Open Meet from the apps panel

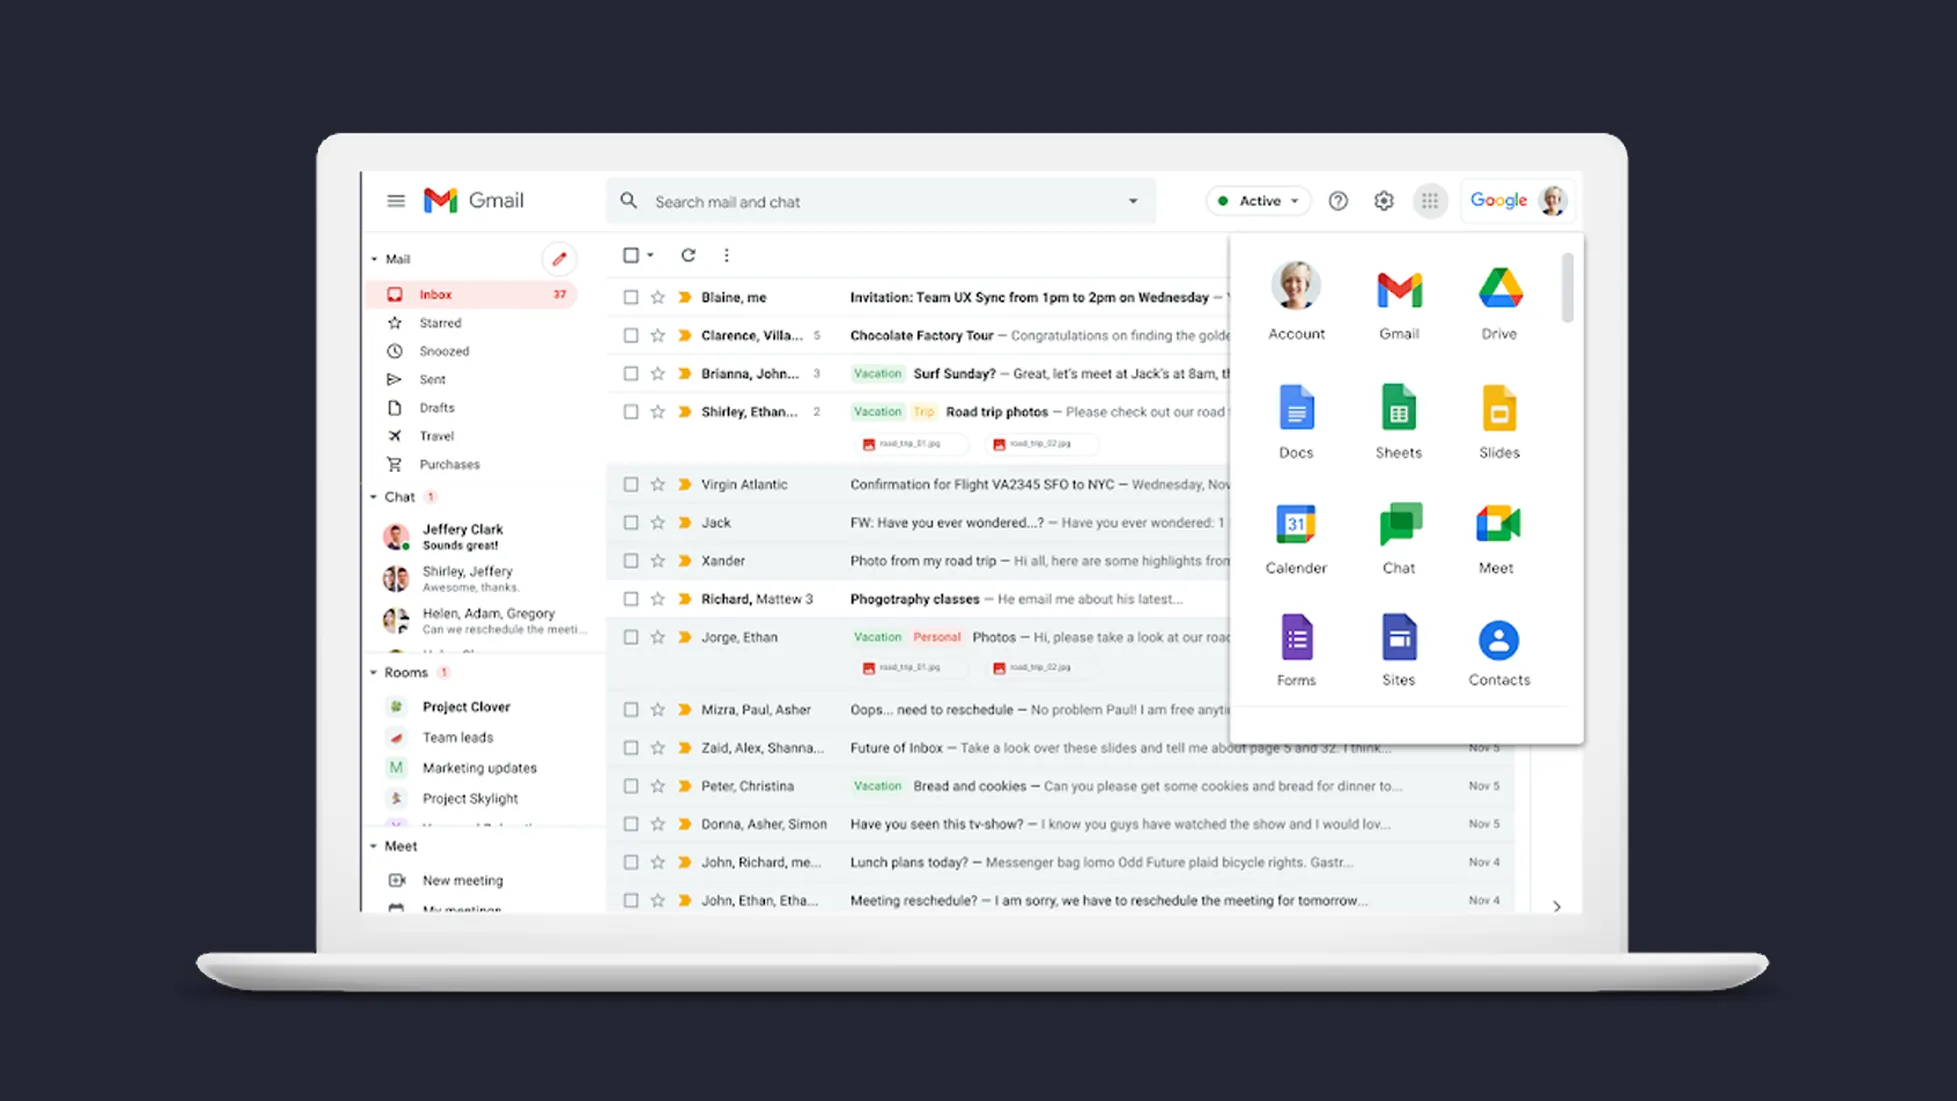[1497, 539]
